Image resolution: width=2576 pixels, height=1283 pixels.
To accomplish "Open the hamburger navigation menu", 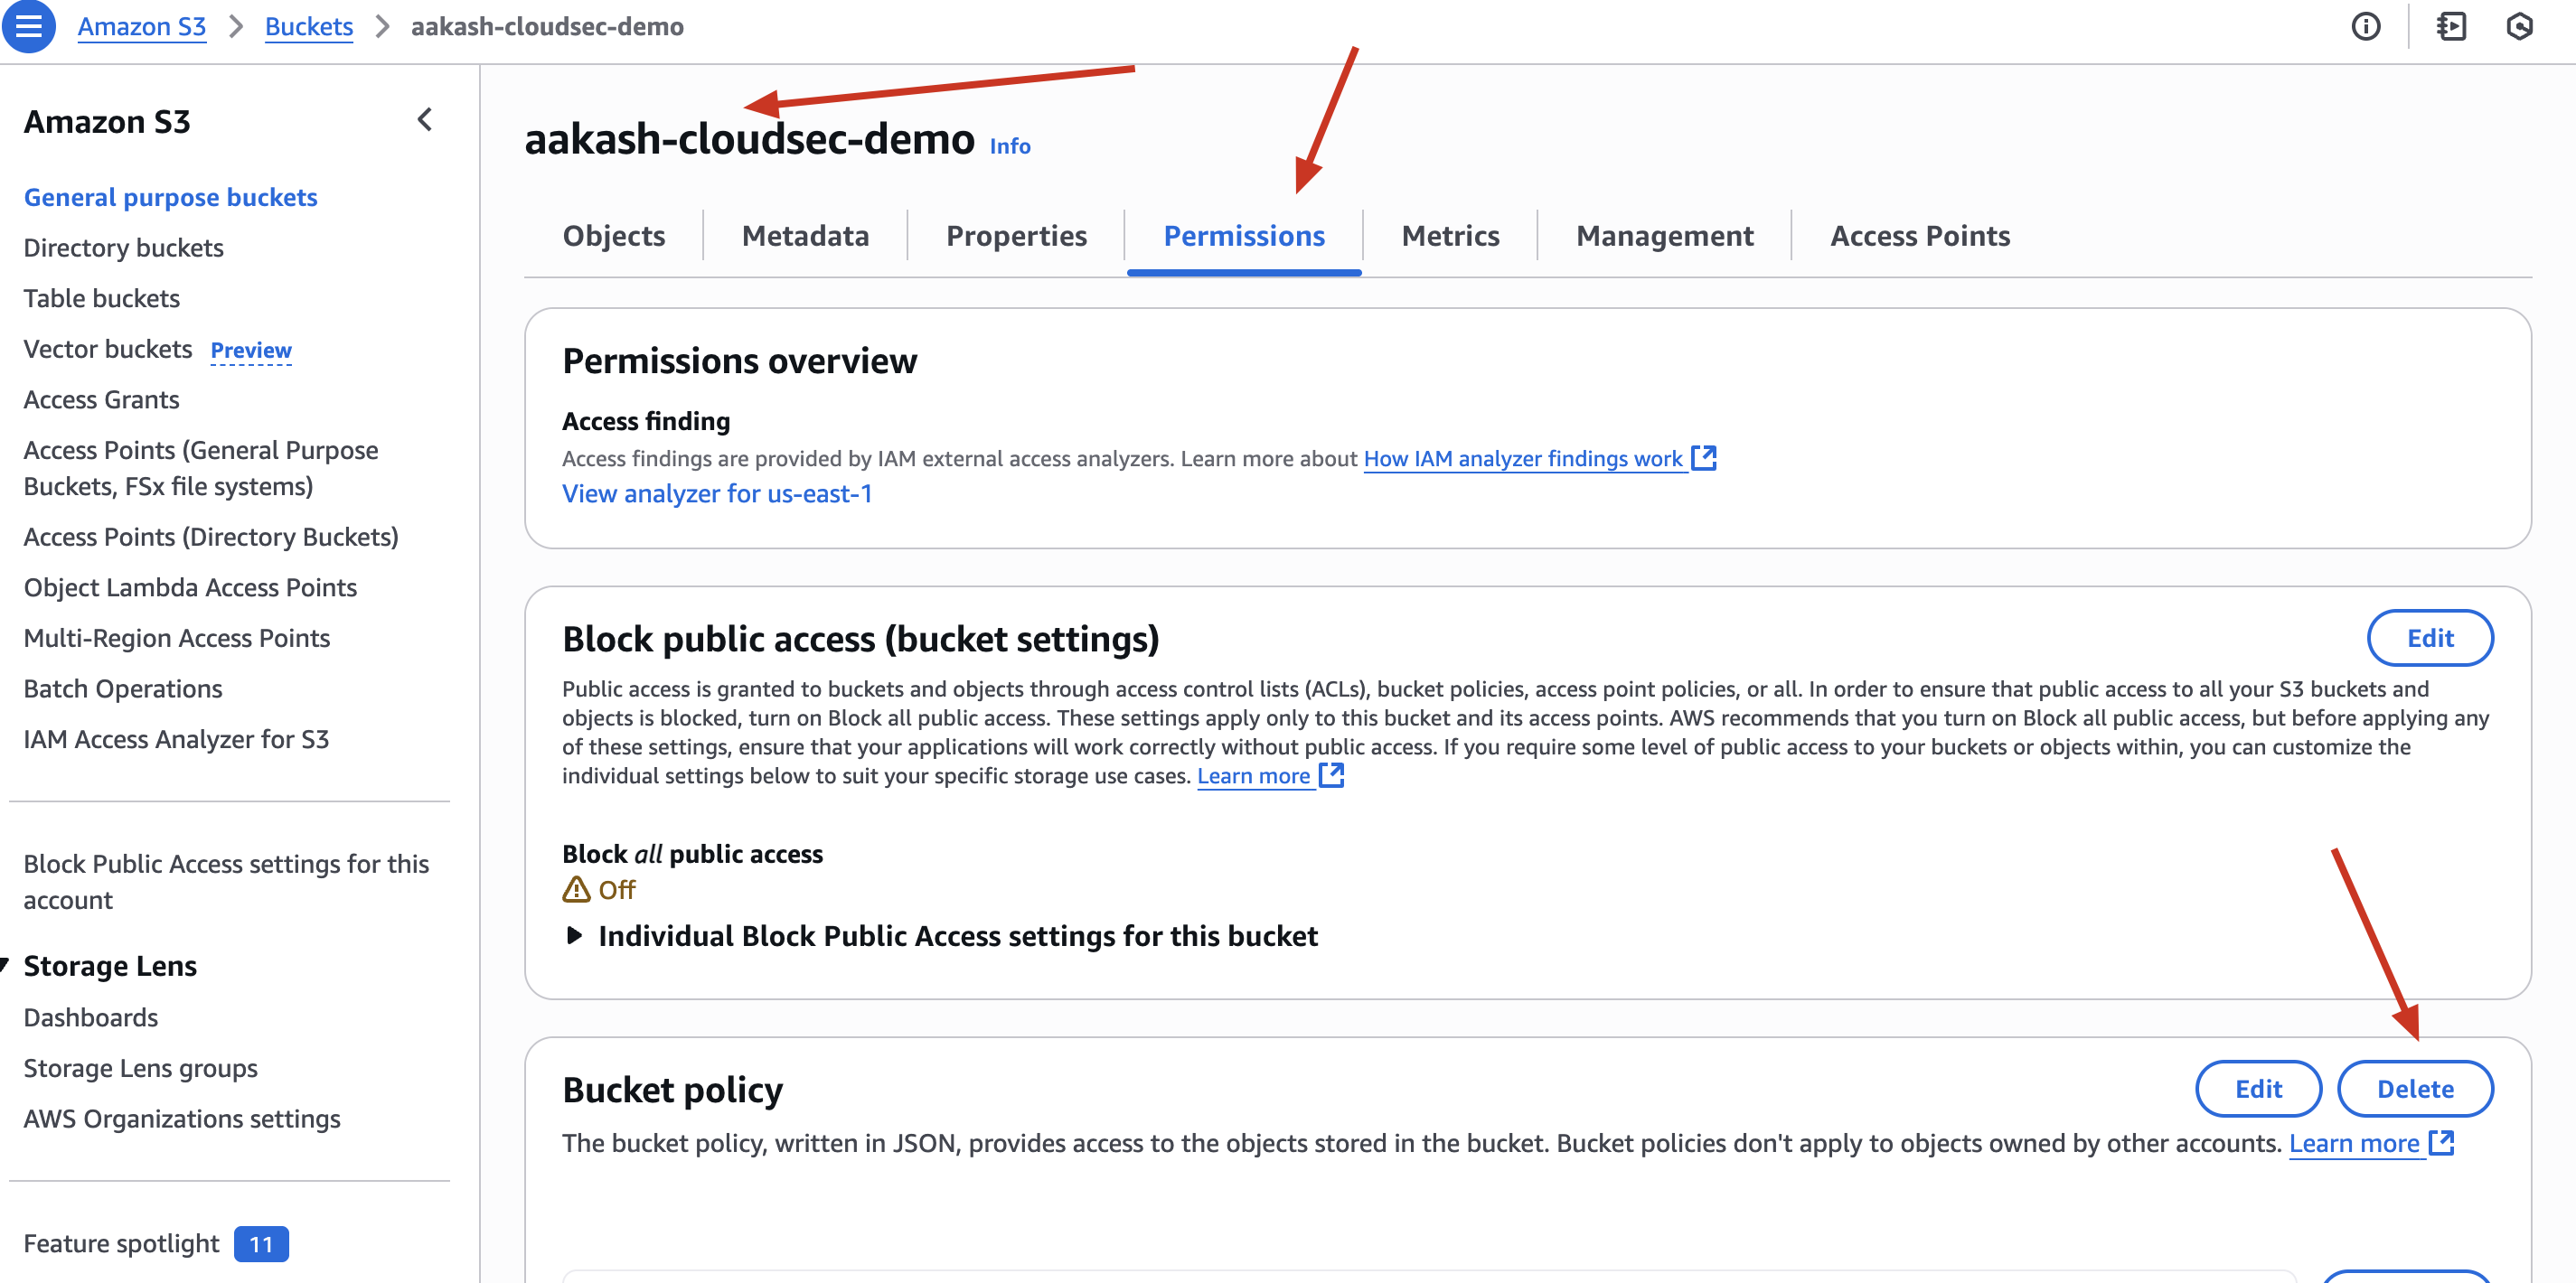I will click(x=29, y=27).
